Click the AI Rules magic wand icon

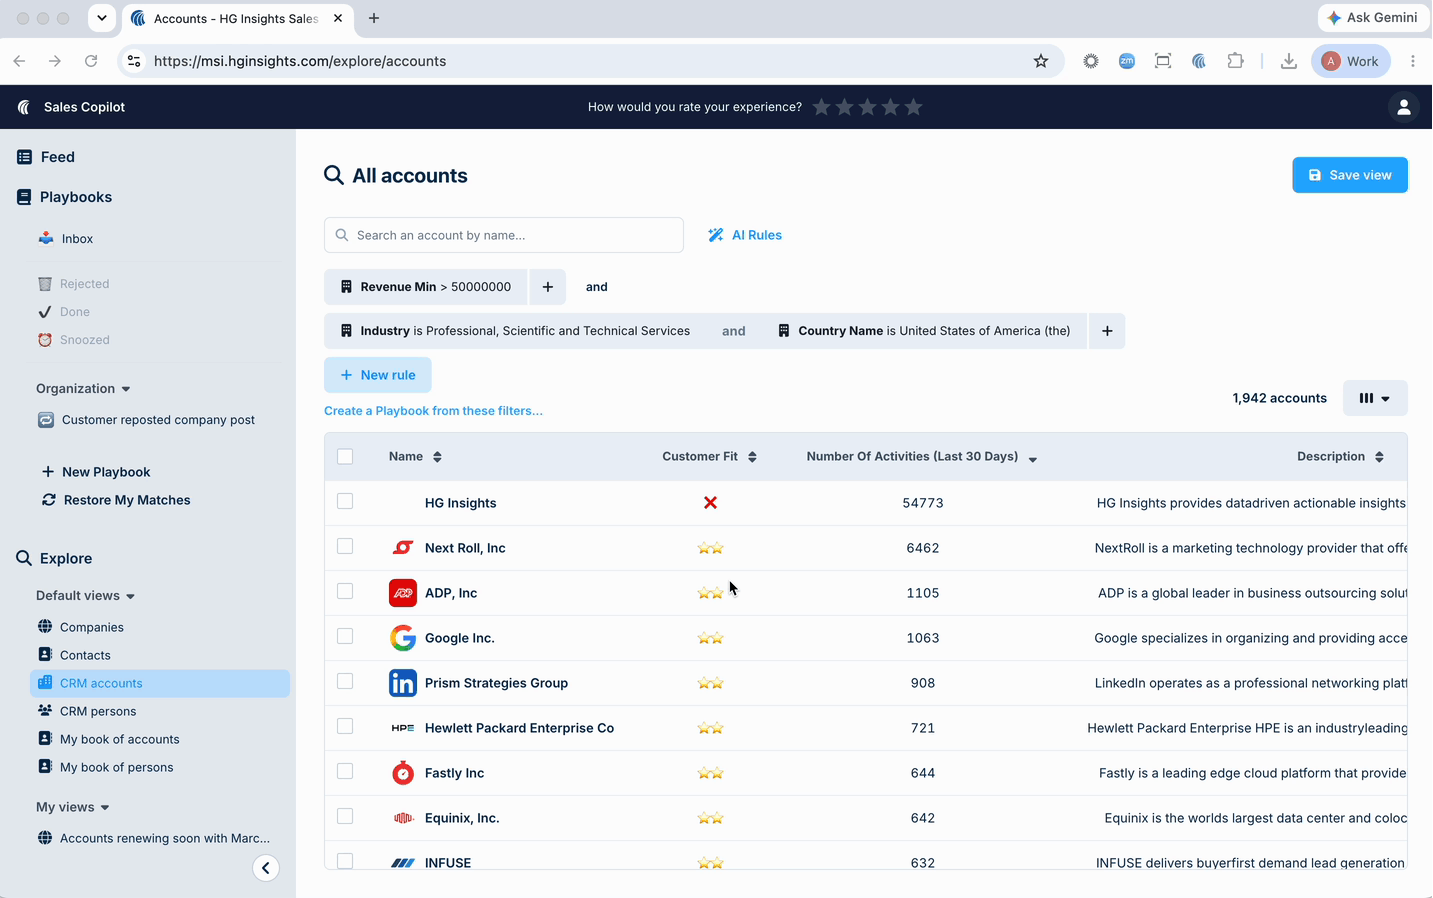point(716,235)
